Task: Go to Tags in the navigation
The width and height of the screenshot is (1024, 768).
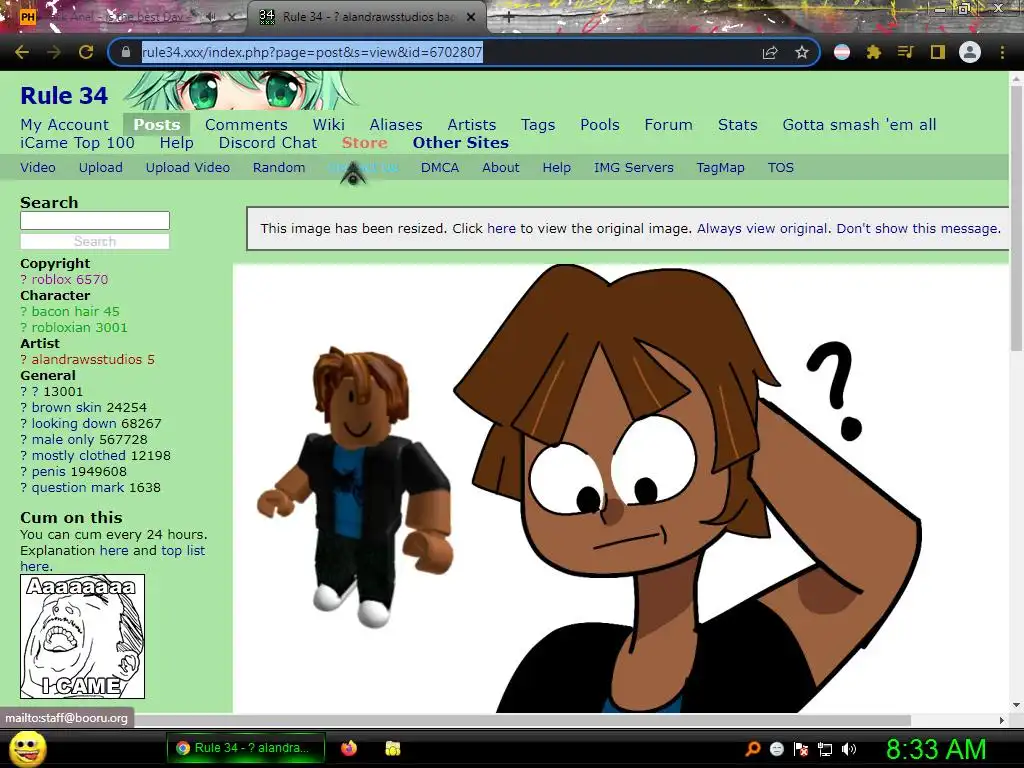Action: [538, 125]
